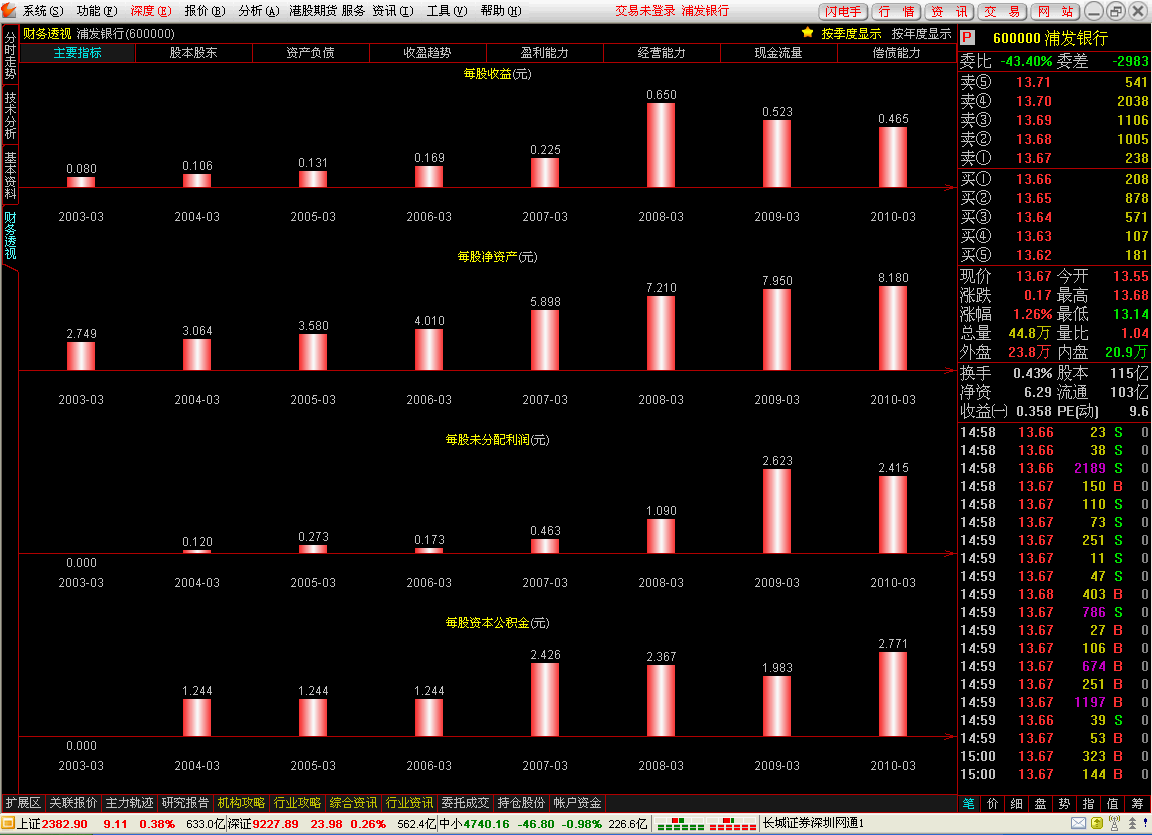Select the 笔 tab in quote panel
Image resolution: width=1152 pixels, height=835 pixels.
pos(969,803)
